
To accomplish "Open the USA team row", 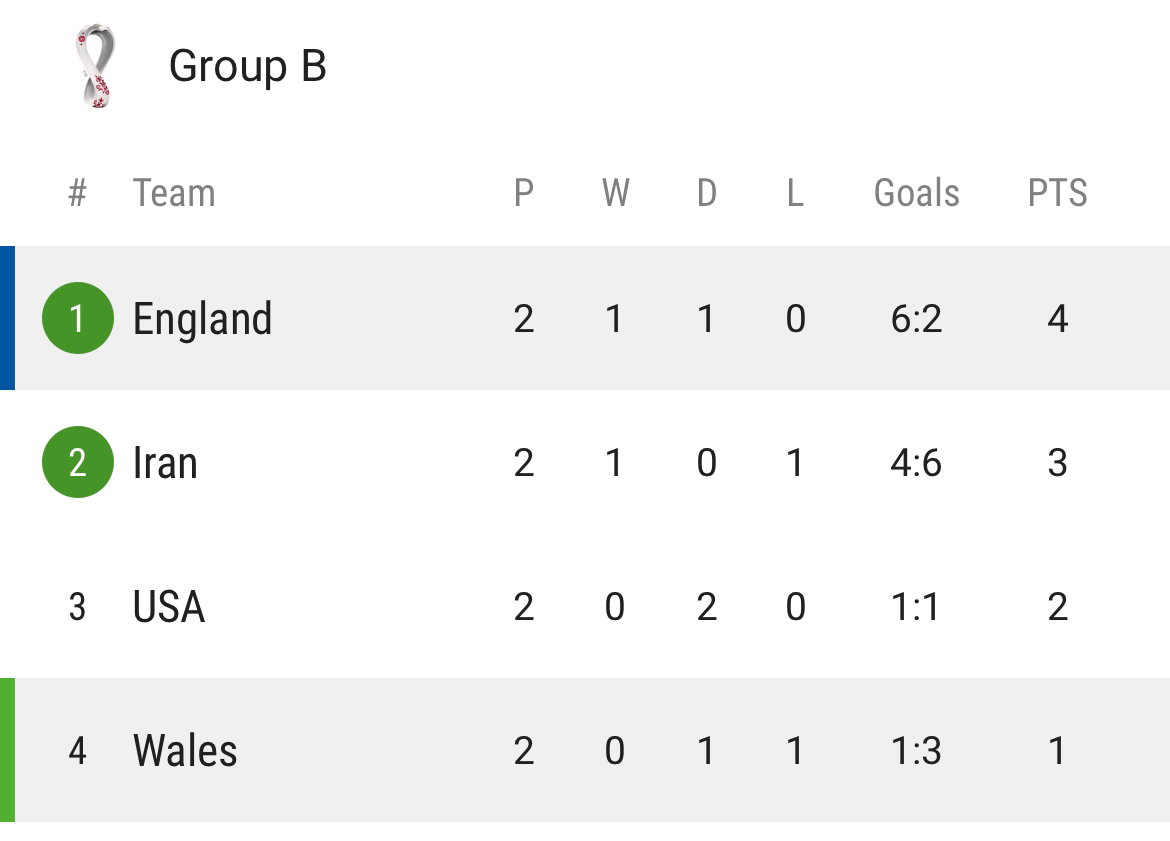I will click(x=585, y=606).
